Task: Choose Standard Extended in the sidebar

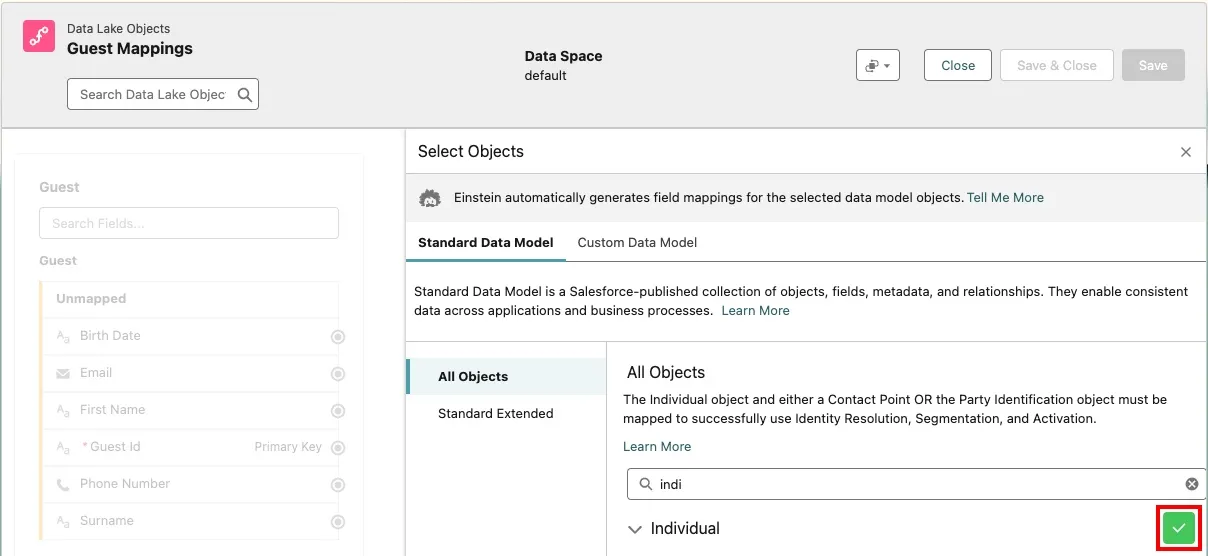Action: coord(495,414)
